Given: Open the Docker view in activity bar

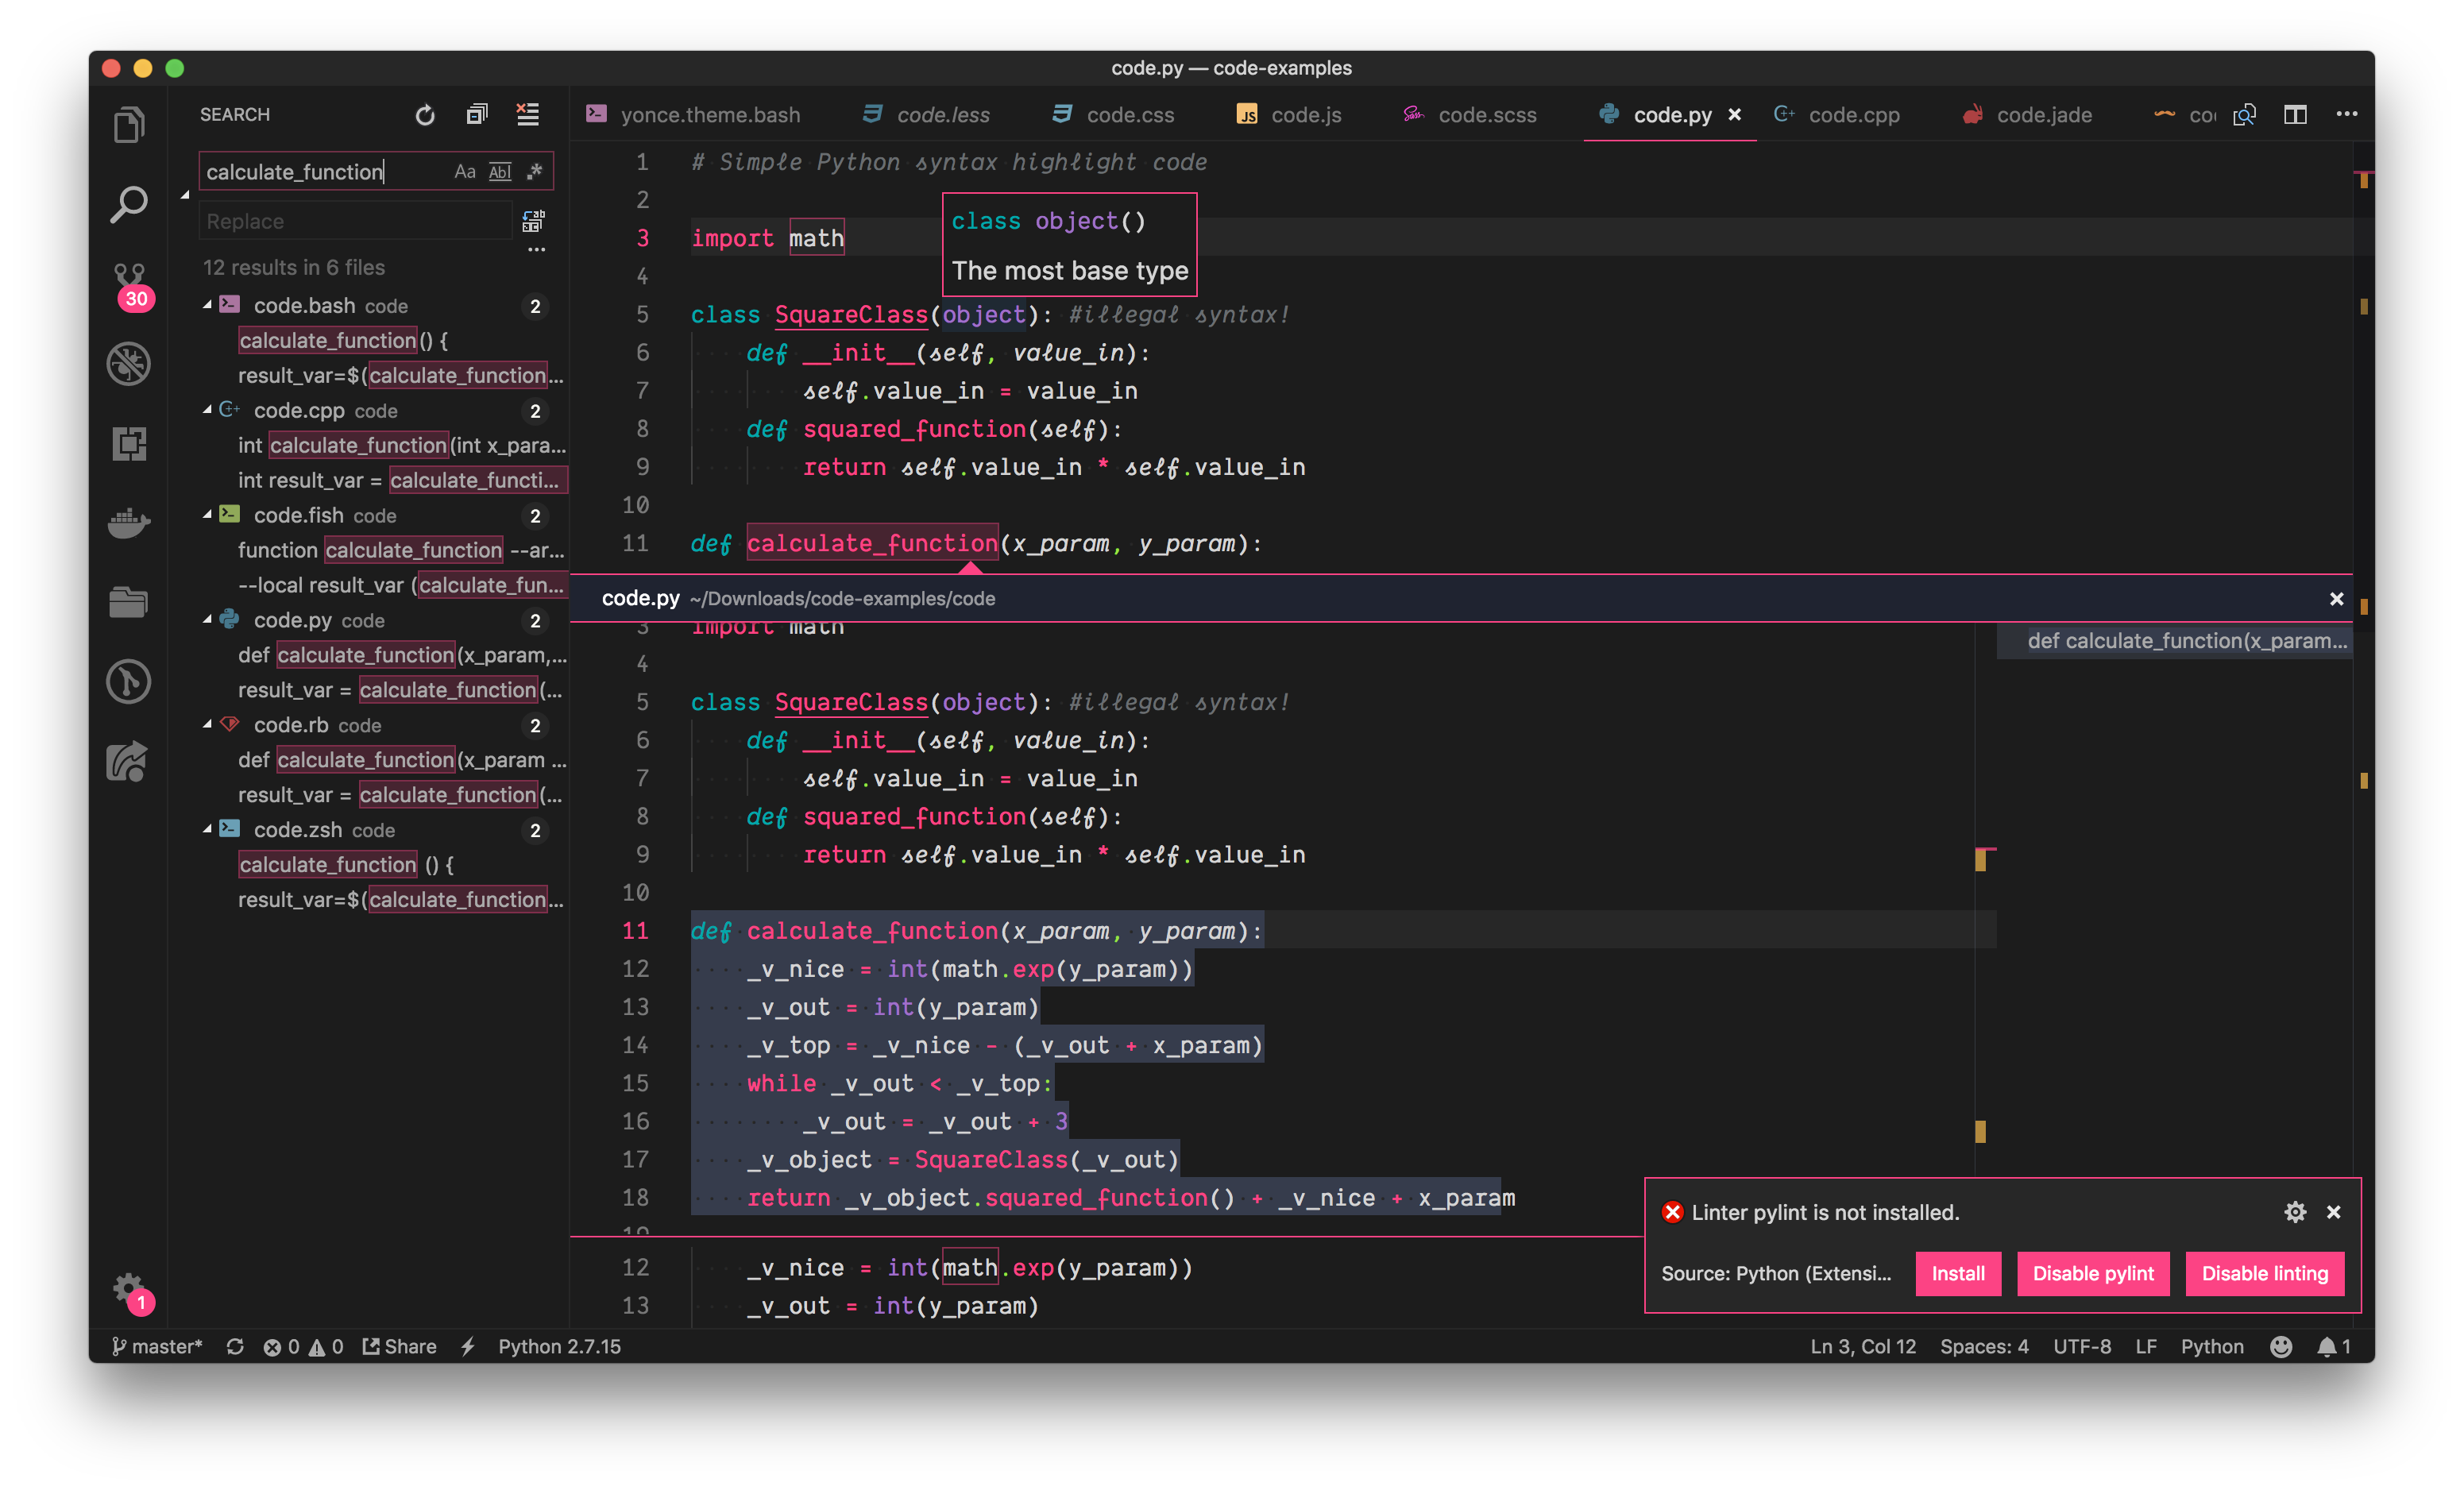Looking at the screenshot, I should tap(129, 522).
